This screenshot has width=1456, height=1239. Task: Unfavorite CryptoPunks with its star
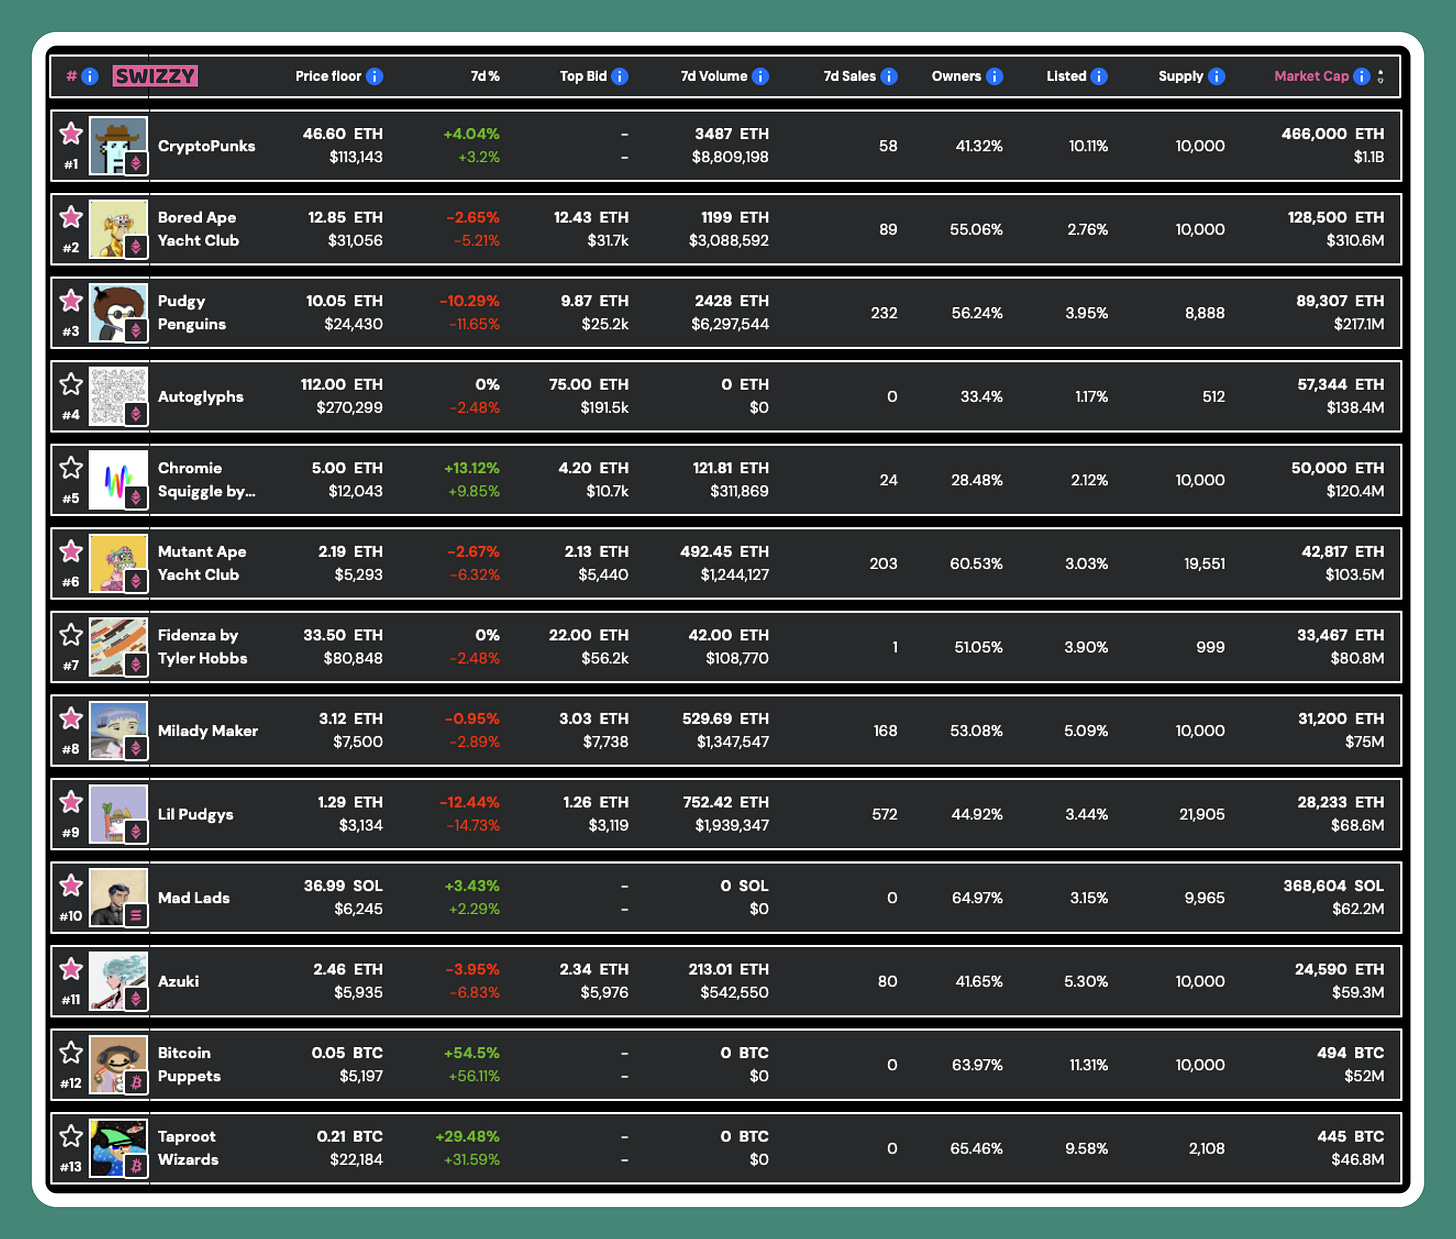tap(70, 134)
